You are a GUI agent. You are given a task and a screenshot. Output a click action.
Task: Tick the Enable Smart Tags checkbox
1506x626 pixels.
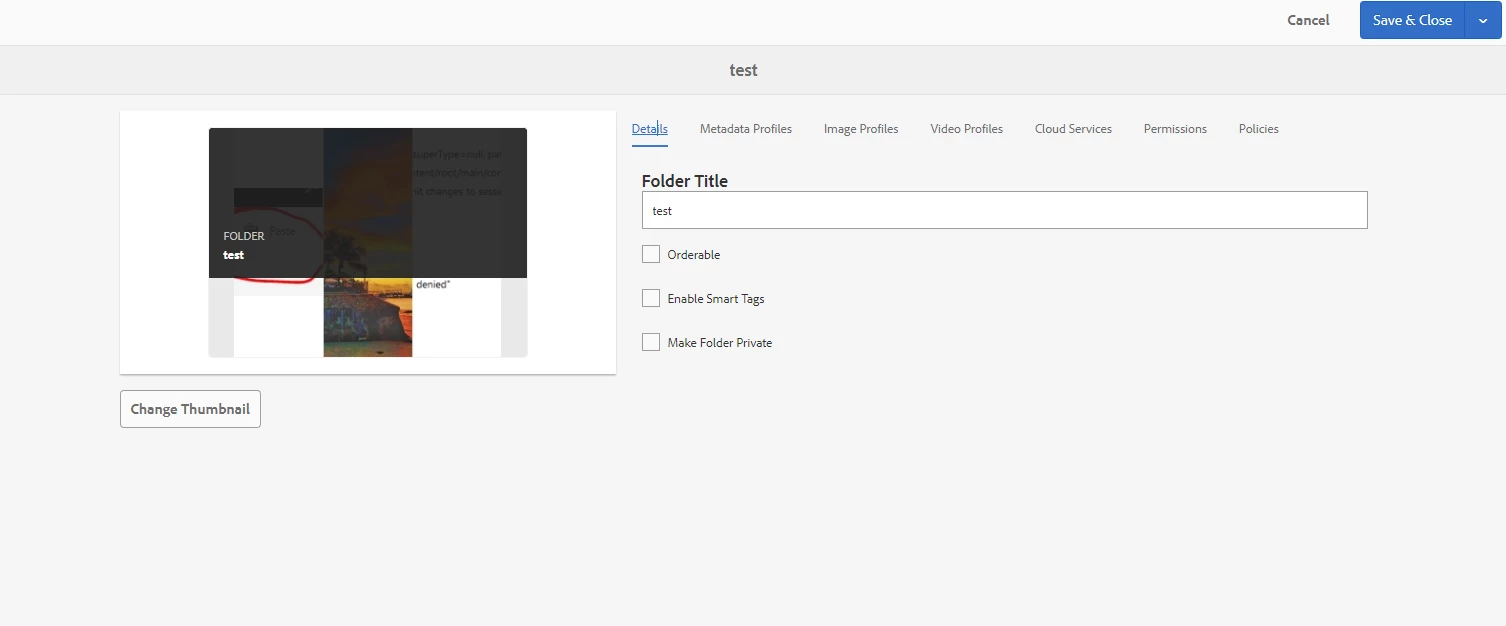point(651,298)
